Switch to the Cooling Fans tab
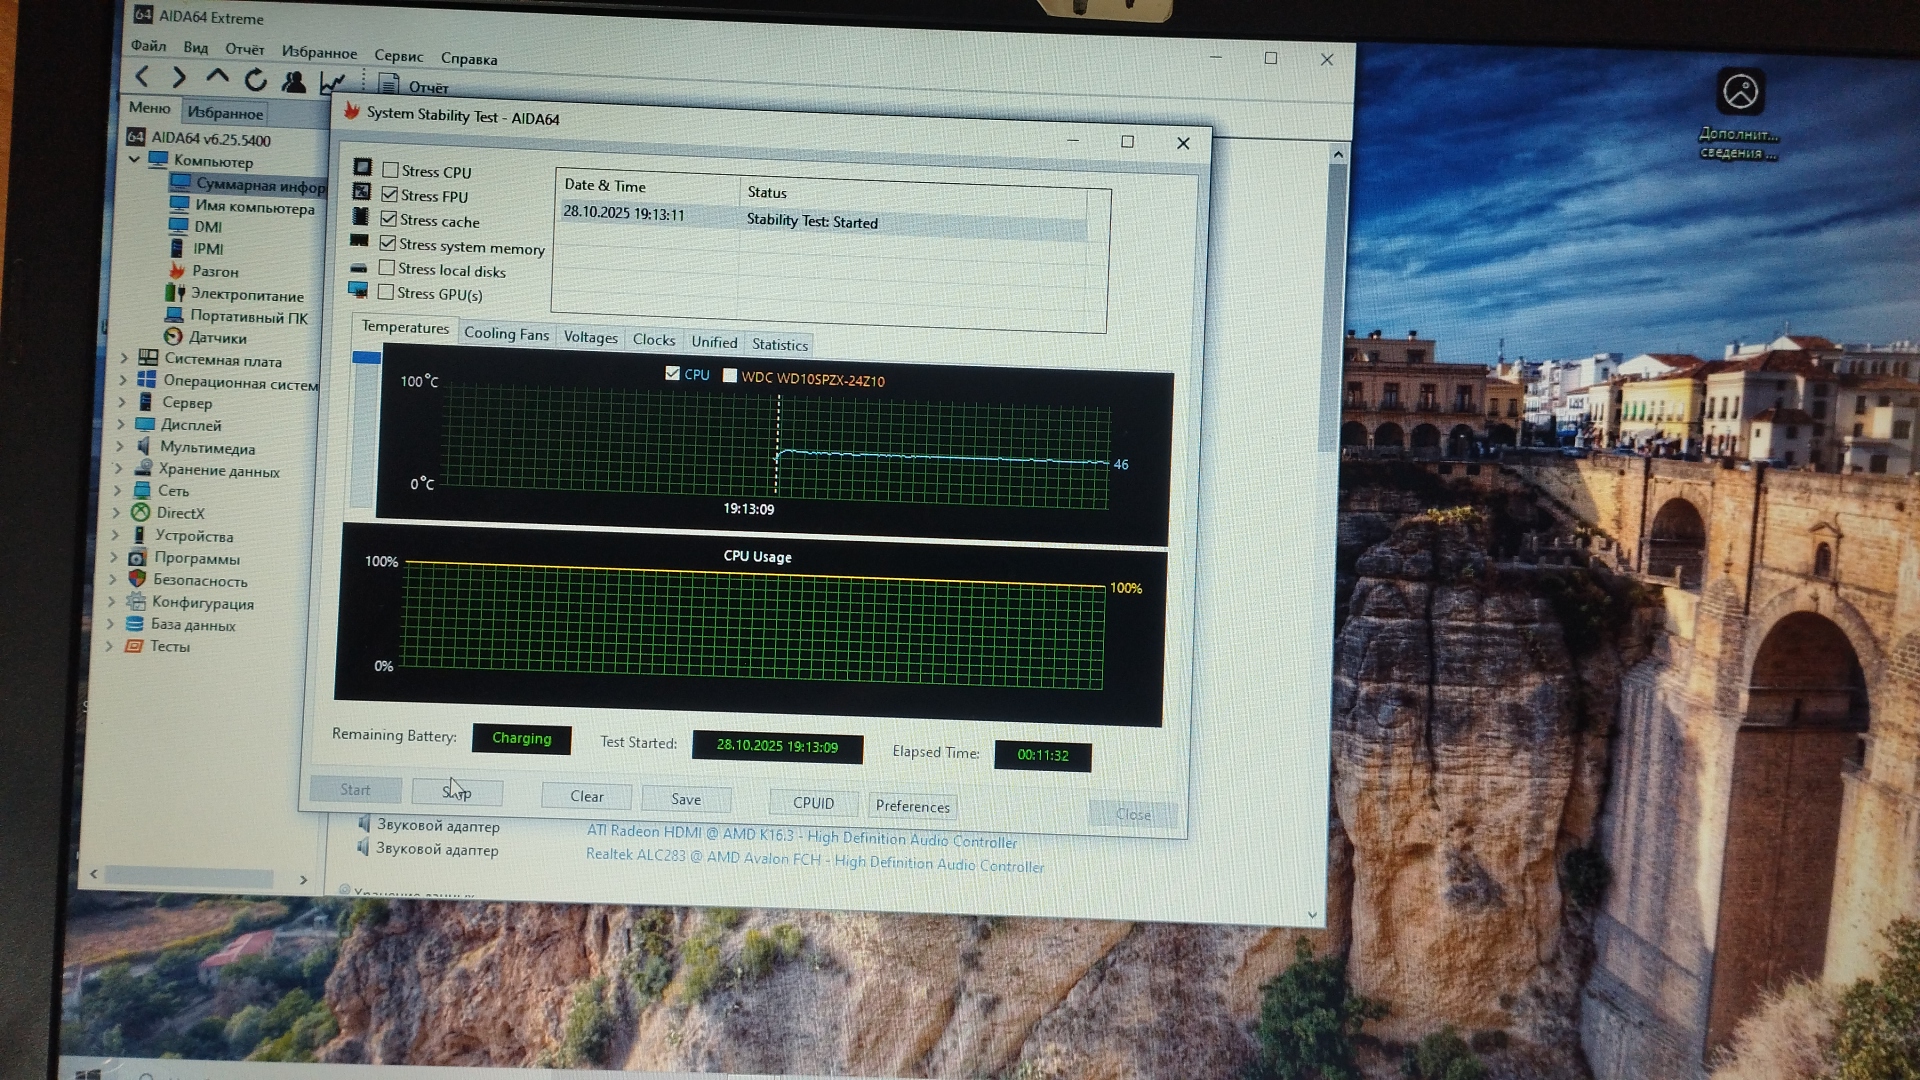Screen dimensions: 1920x1080 tap(506, 334)
